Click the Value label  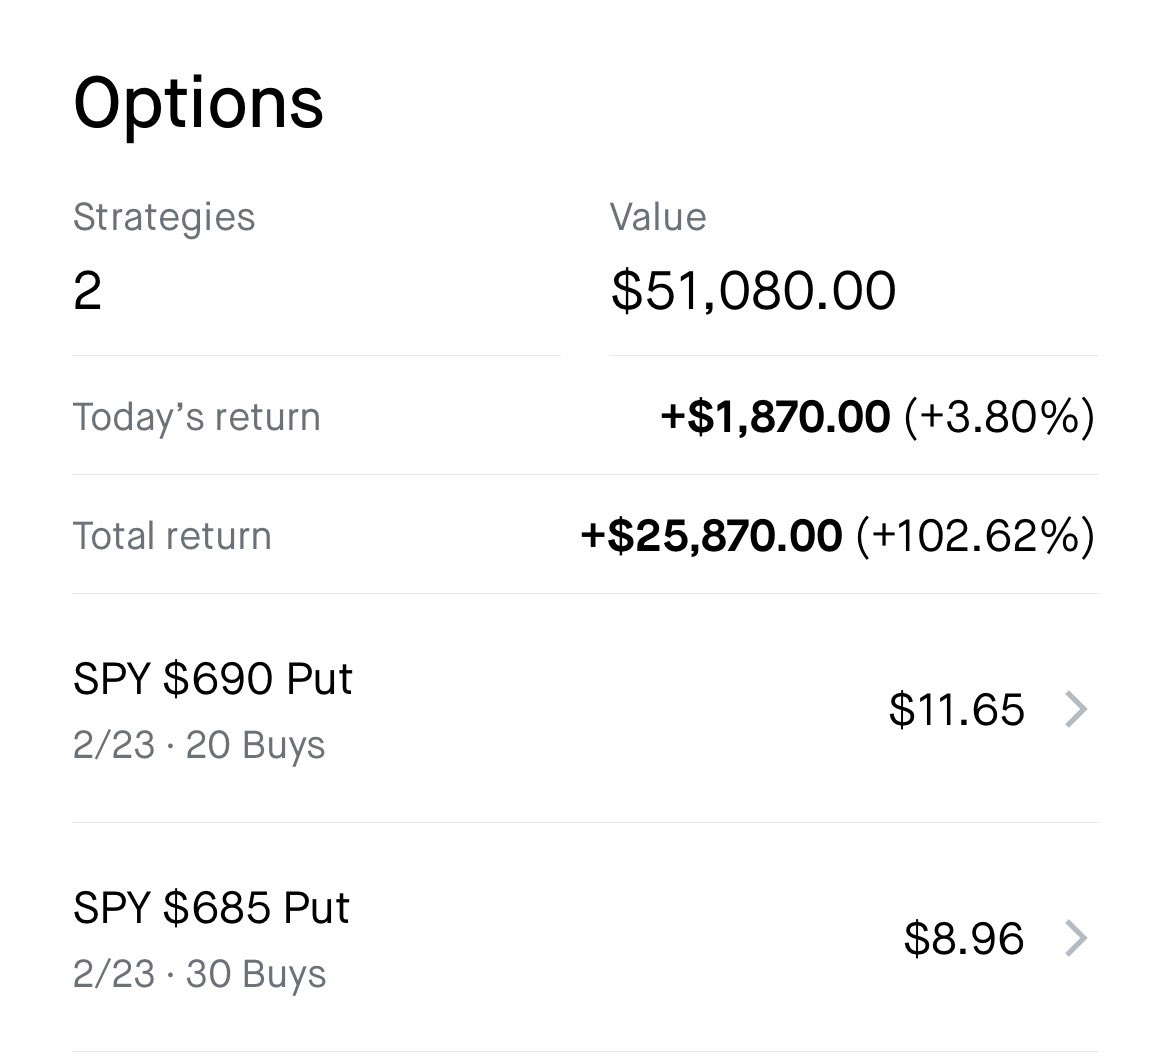click(658, 218)
